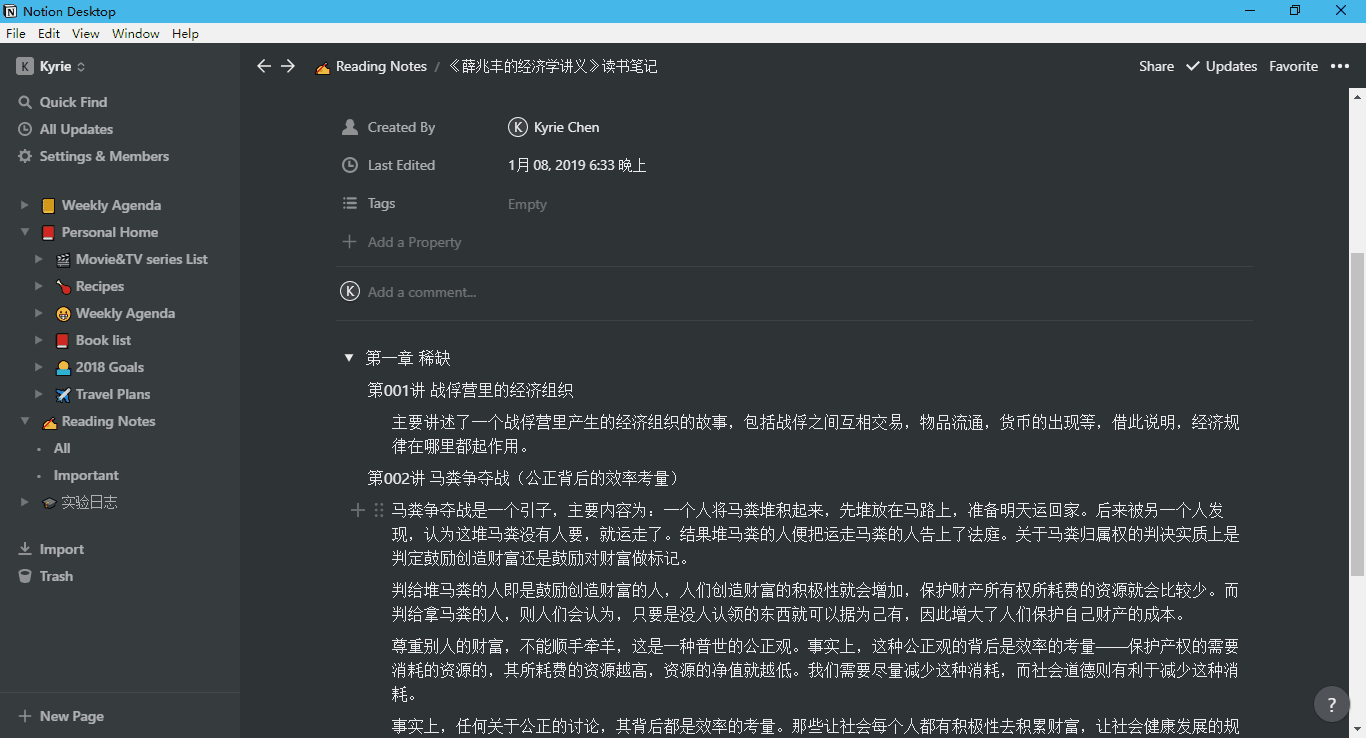Collapse the Personal Home sidebar tree
The width and height of the screenshot is (1366, 738).
tap(25, 232)
